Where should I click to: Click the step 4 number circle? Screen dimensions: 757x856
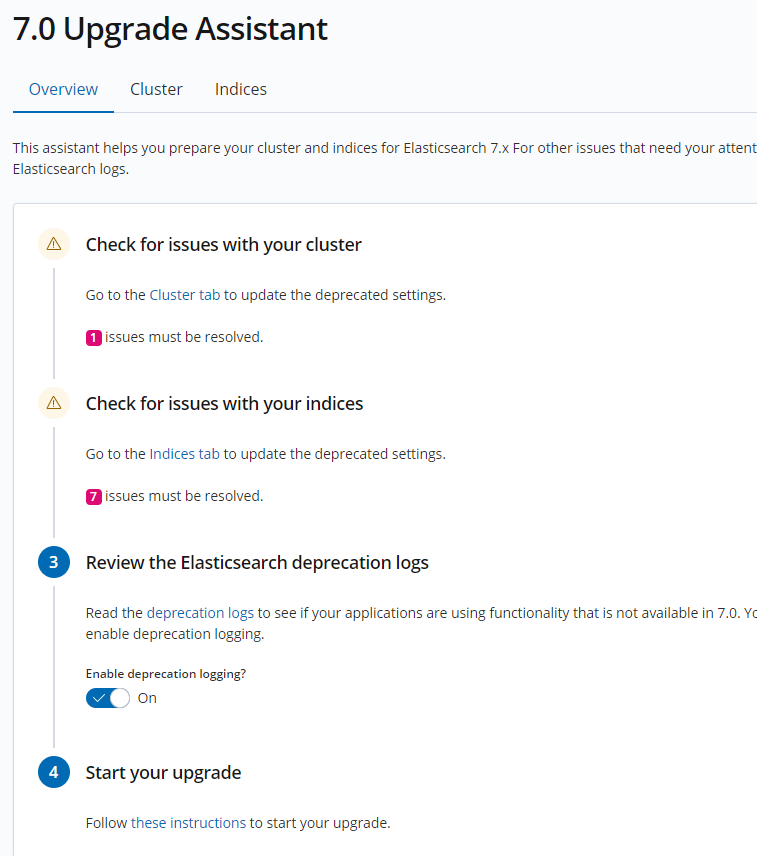tap(54, 772)
